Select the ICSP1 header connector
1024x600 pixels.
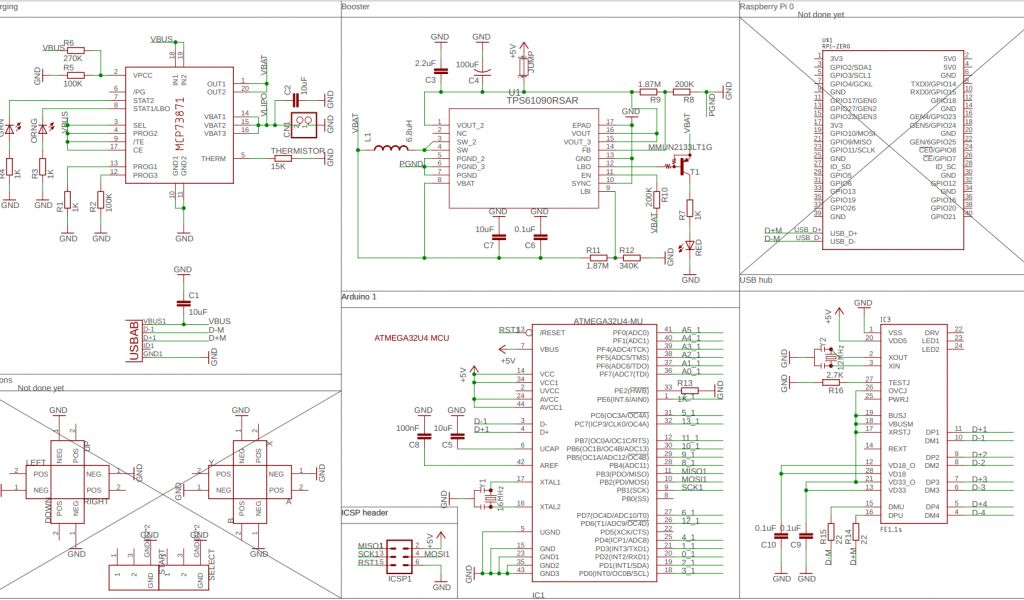pos(401,553)
